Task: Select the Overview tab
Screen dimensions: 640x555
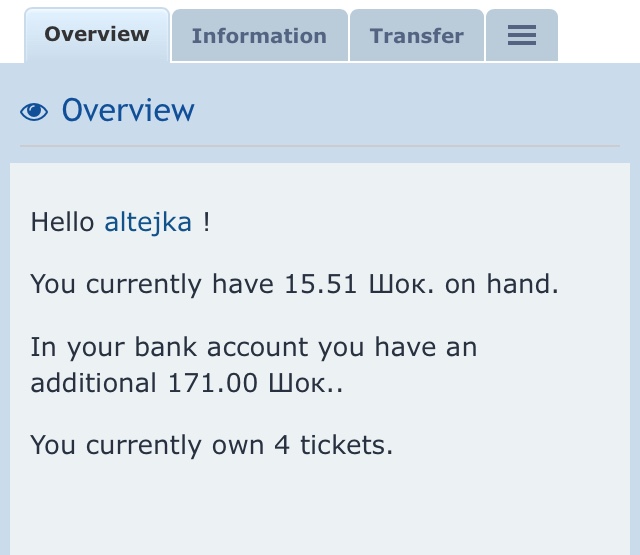Action: 97,34
